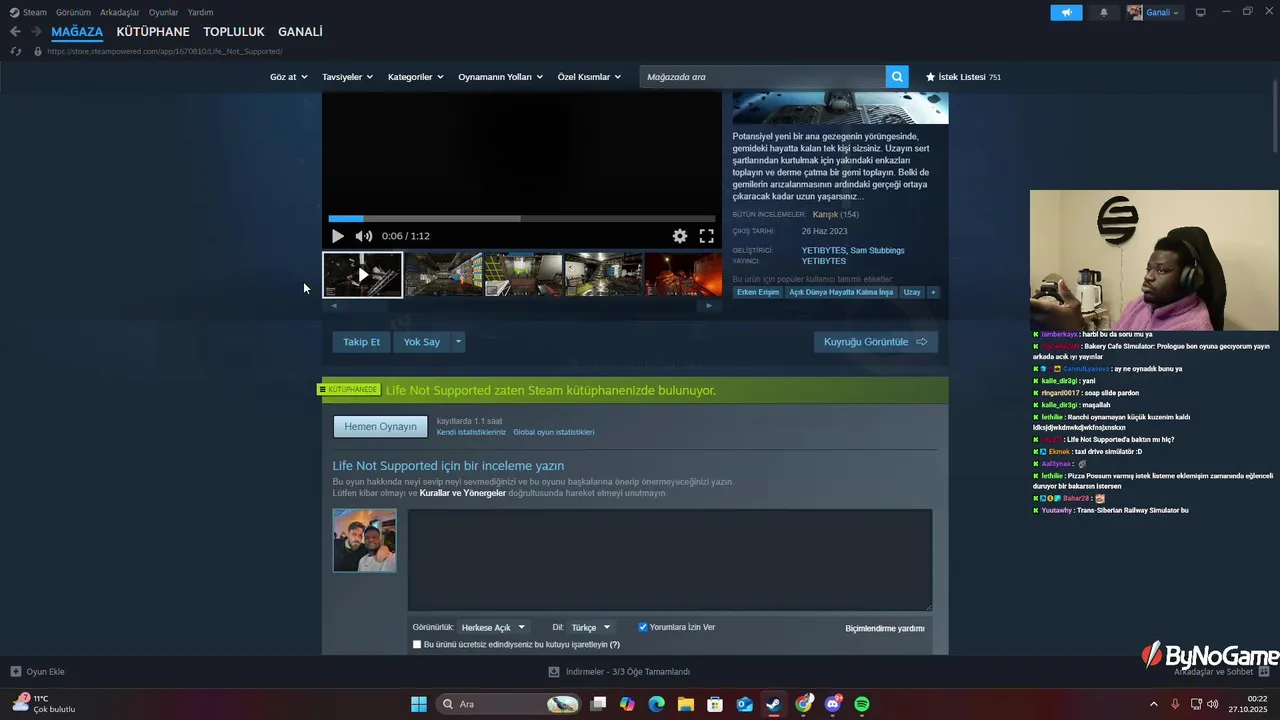Open the Oyunlar menu

click(164, 12)
